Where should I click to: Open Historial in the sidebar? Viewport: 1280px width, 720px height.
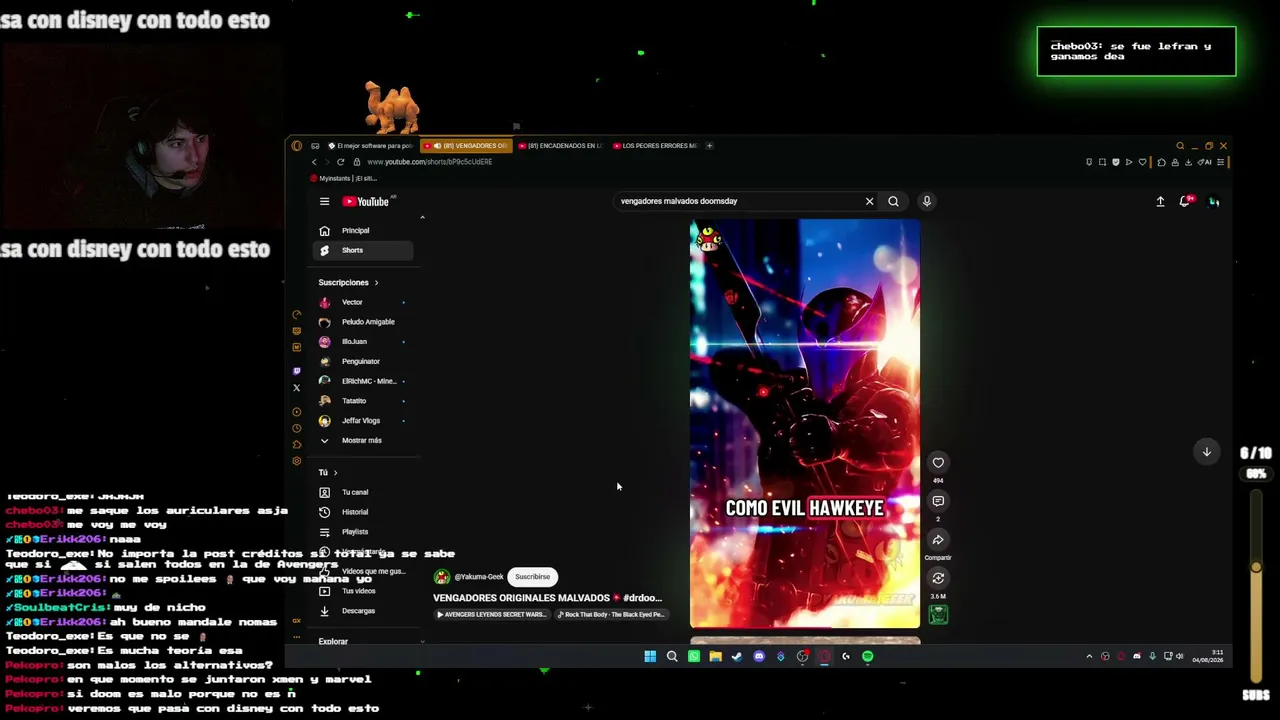[363, 512]
